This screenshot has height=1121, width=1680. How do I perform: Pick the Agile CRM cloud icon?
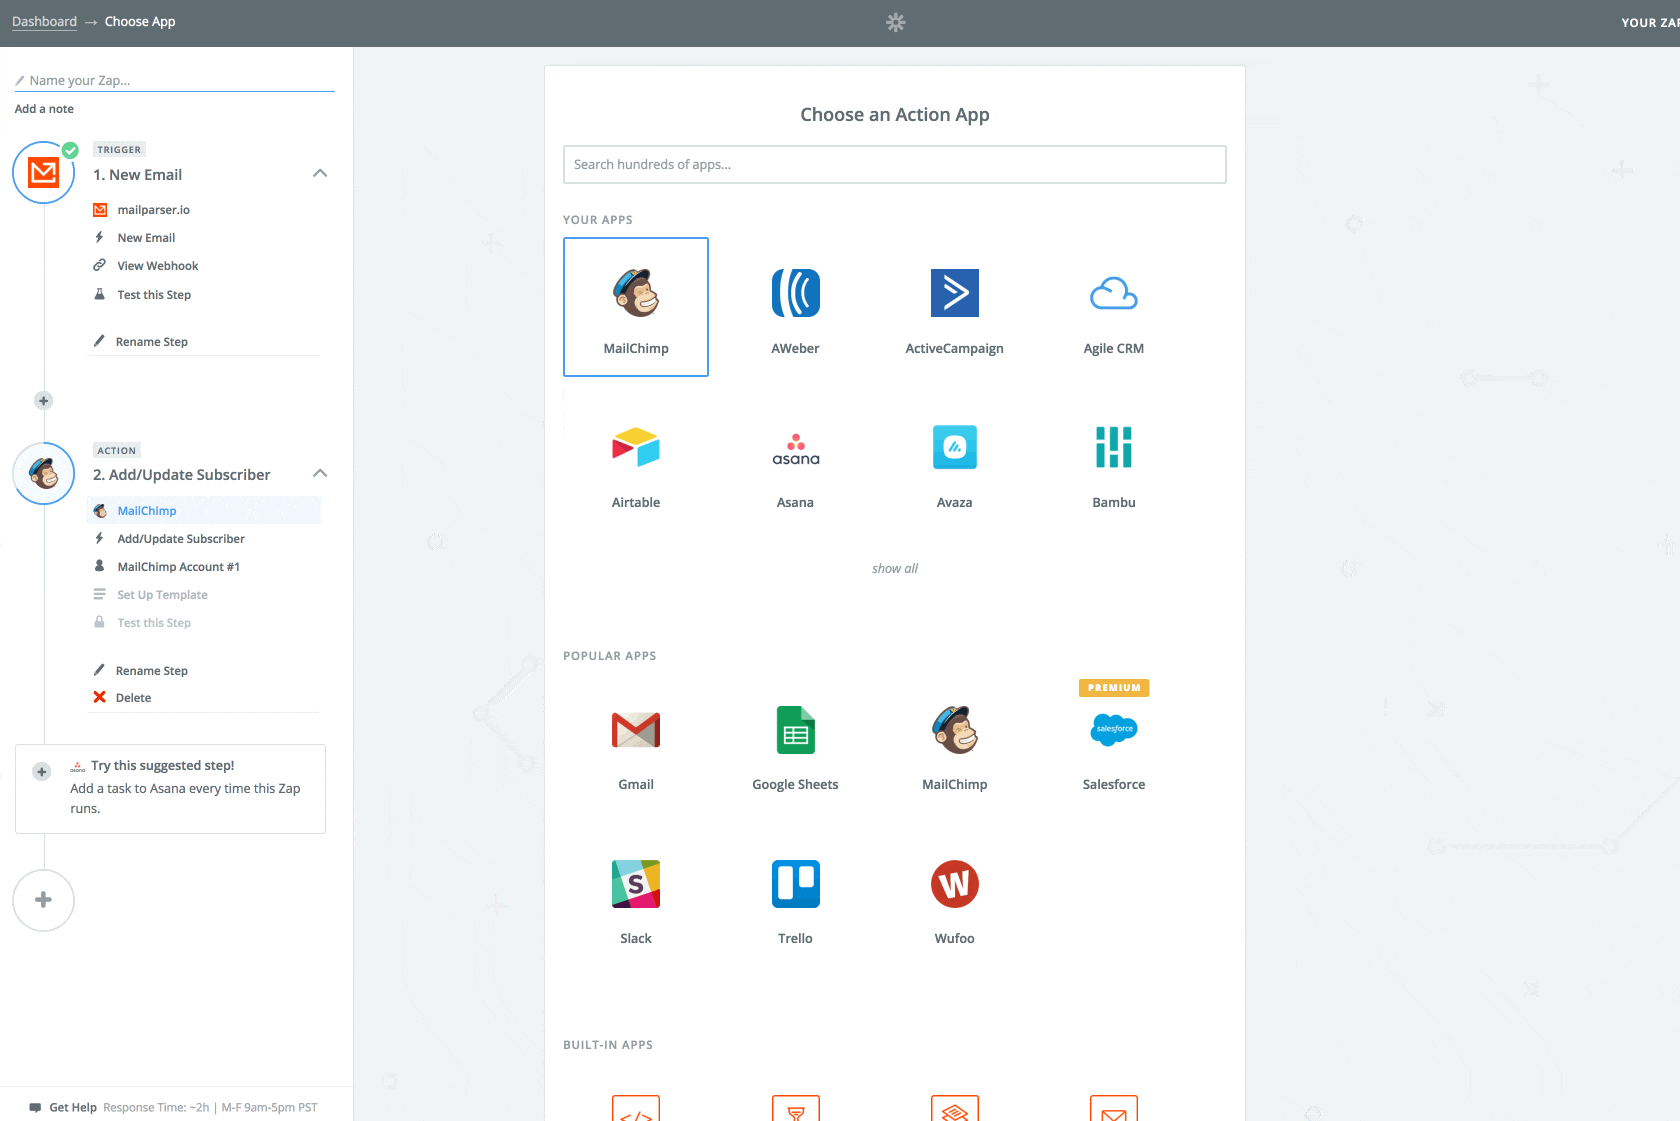click(1113, 294)
